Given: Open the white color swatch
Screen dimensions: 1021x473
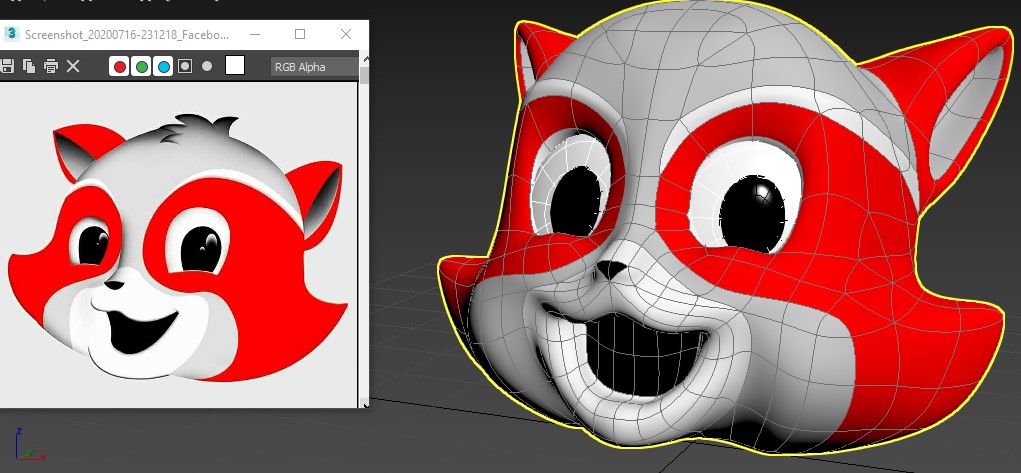Looking at the screenshot, I should click(235, 66).
